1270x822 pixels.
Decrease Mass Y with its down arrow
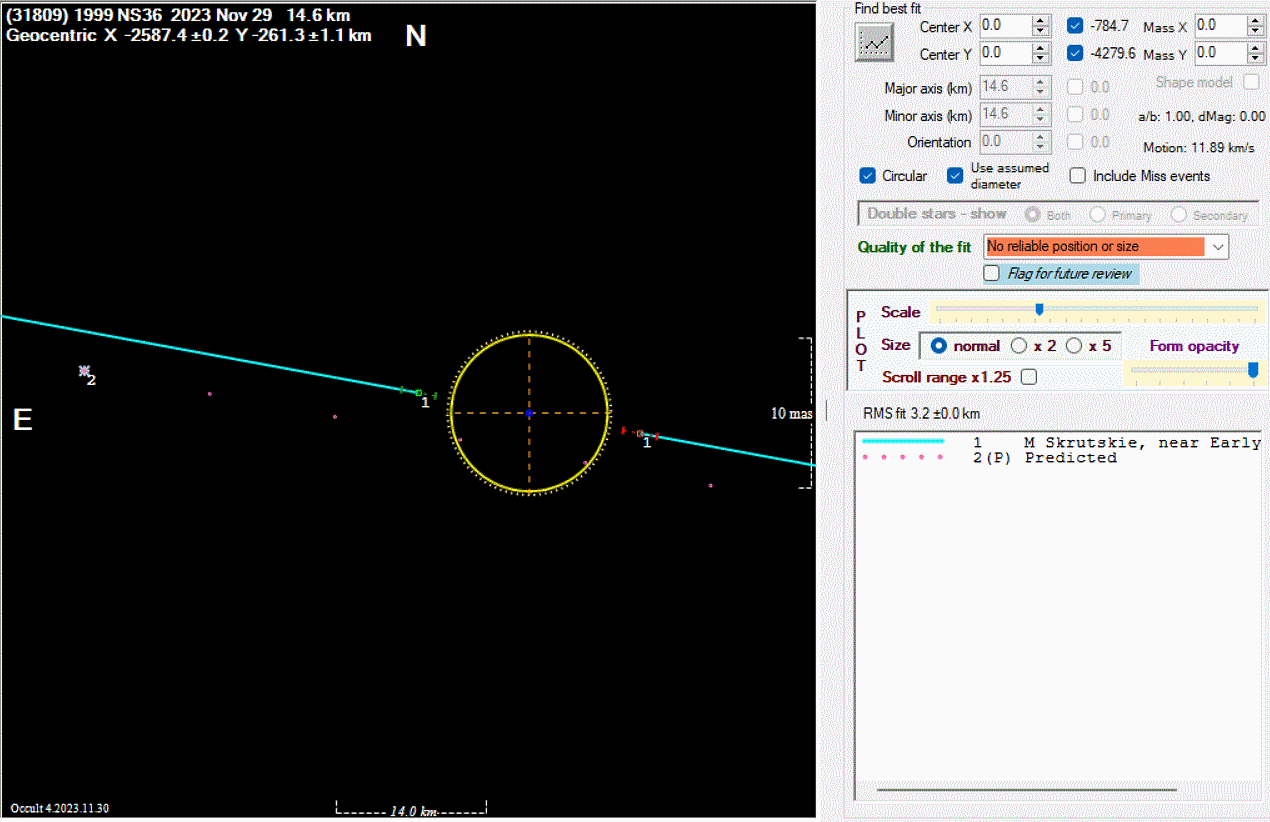tap(1257, 59)
